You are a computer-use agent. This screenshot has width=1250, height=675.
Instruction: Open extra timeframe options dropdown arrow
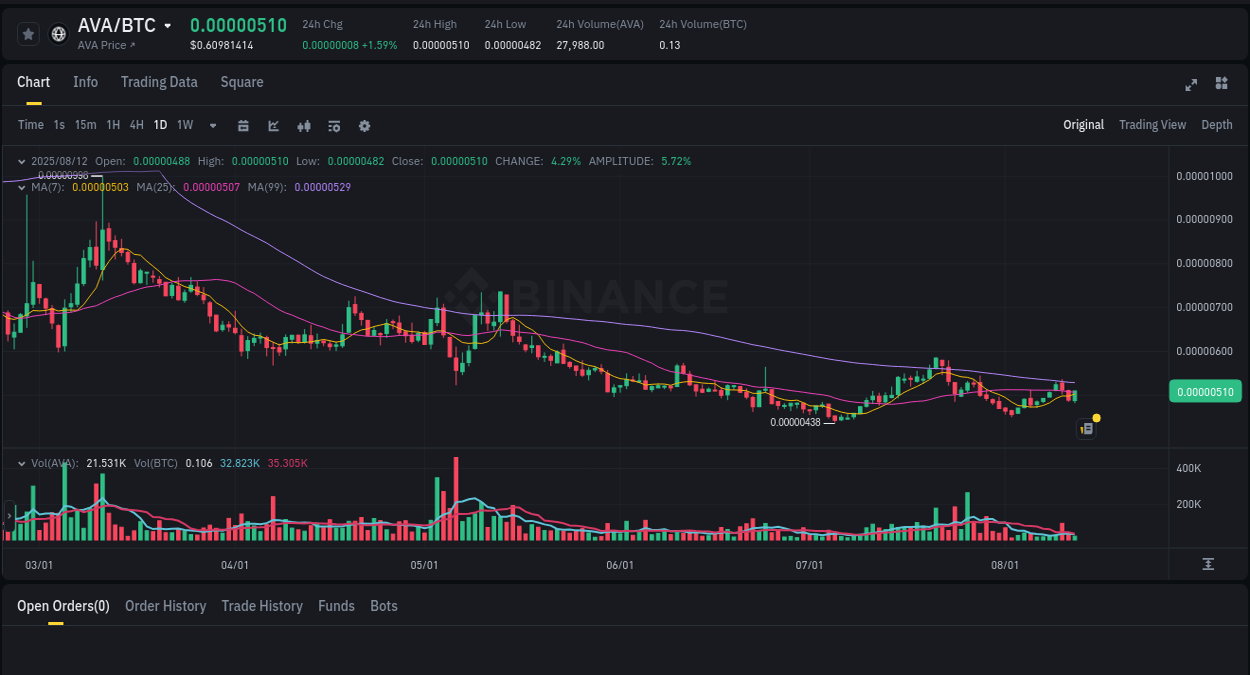pos(212,125)
